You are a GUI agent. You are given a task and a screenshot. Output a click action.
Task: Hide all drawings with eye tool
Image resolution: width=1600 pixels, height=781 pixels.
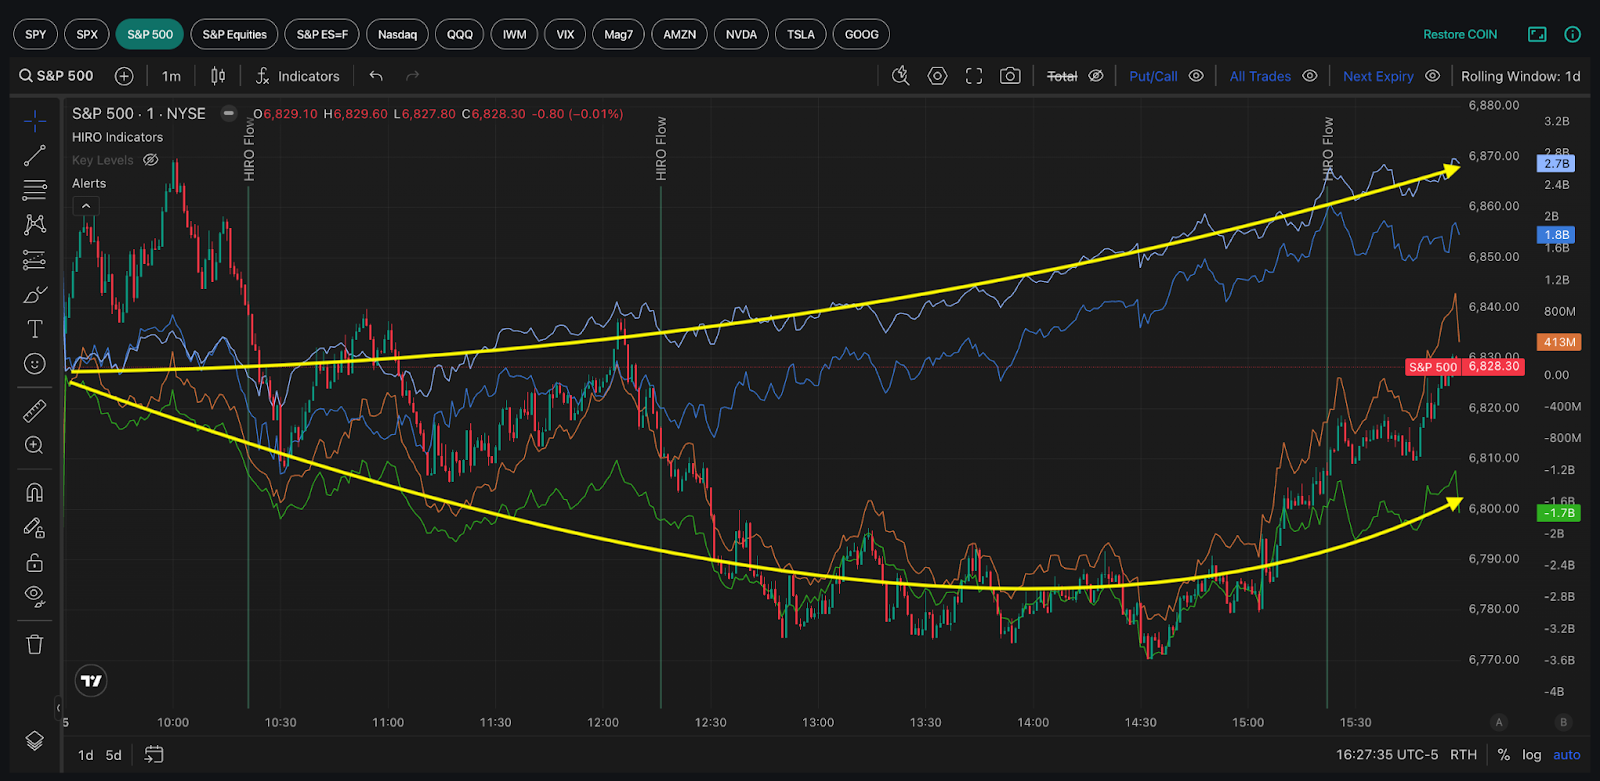coord(35,596)
